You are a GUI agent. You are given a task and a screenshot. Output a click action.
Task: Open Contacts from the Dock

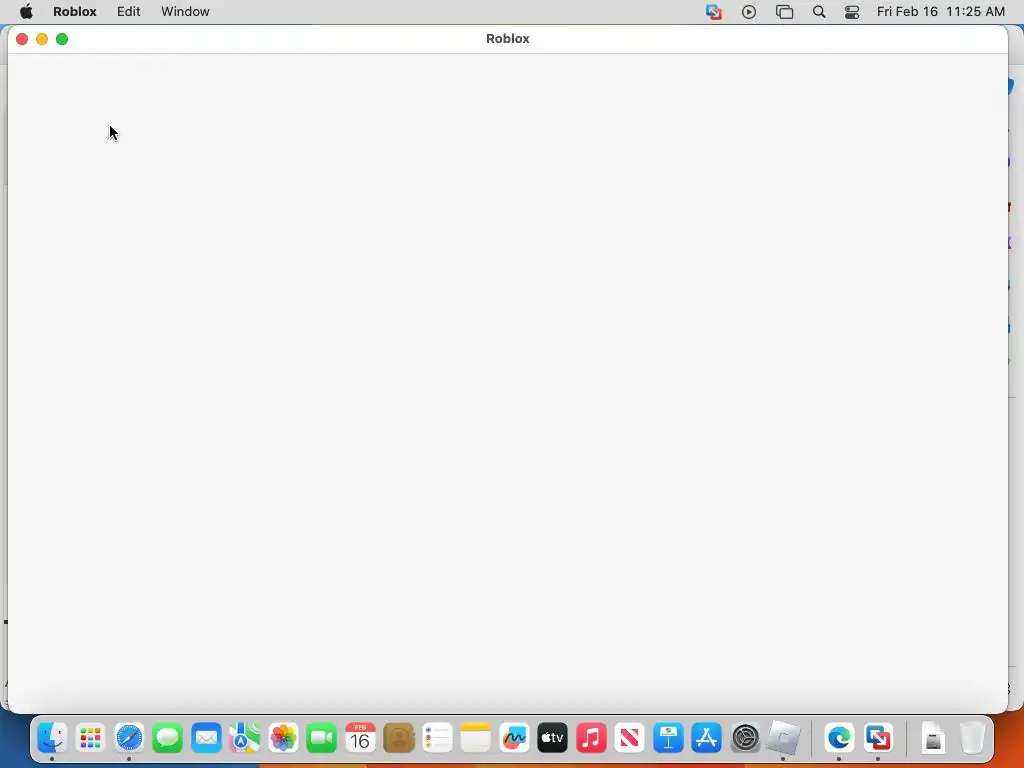pyautogui.click(x=398, y=739)
